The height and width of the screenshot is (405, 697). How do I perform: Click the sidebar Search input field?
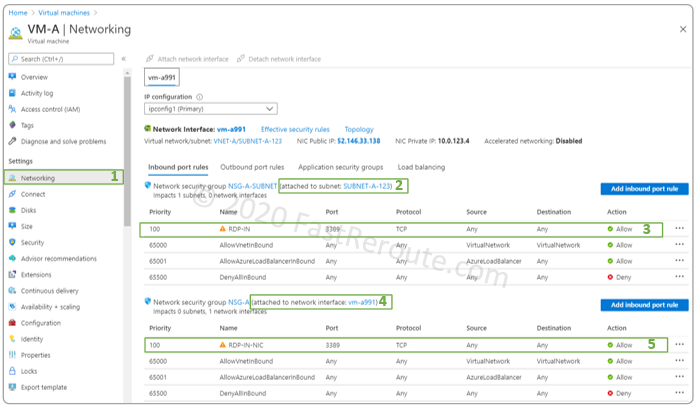pyautogui.click(x=61, y=59)
